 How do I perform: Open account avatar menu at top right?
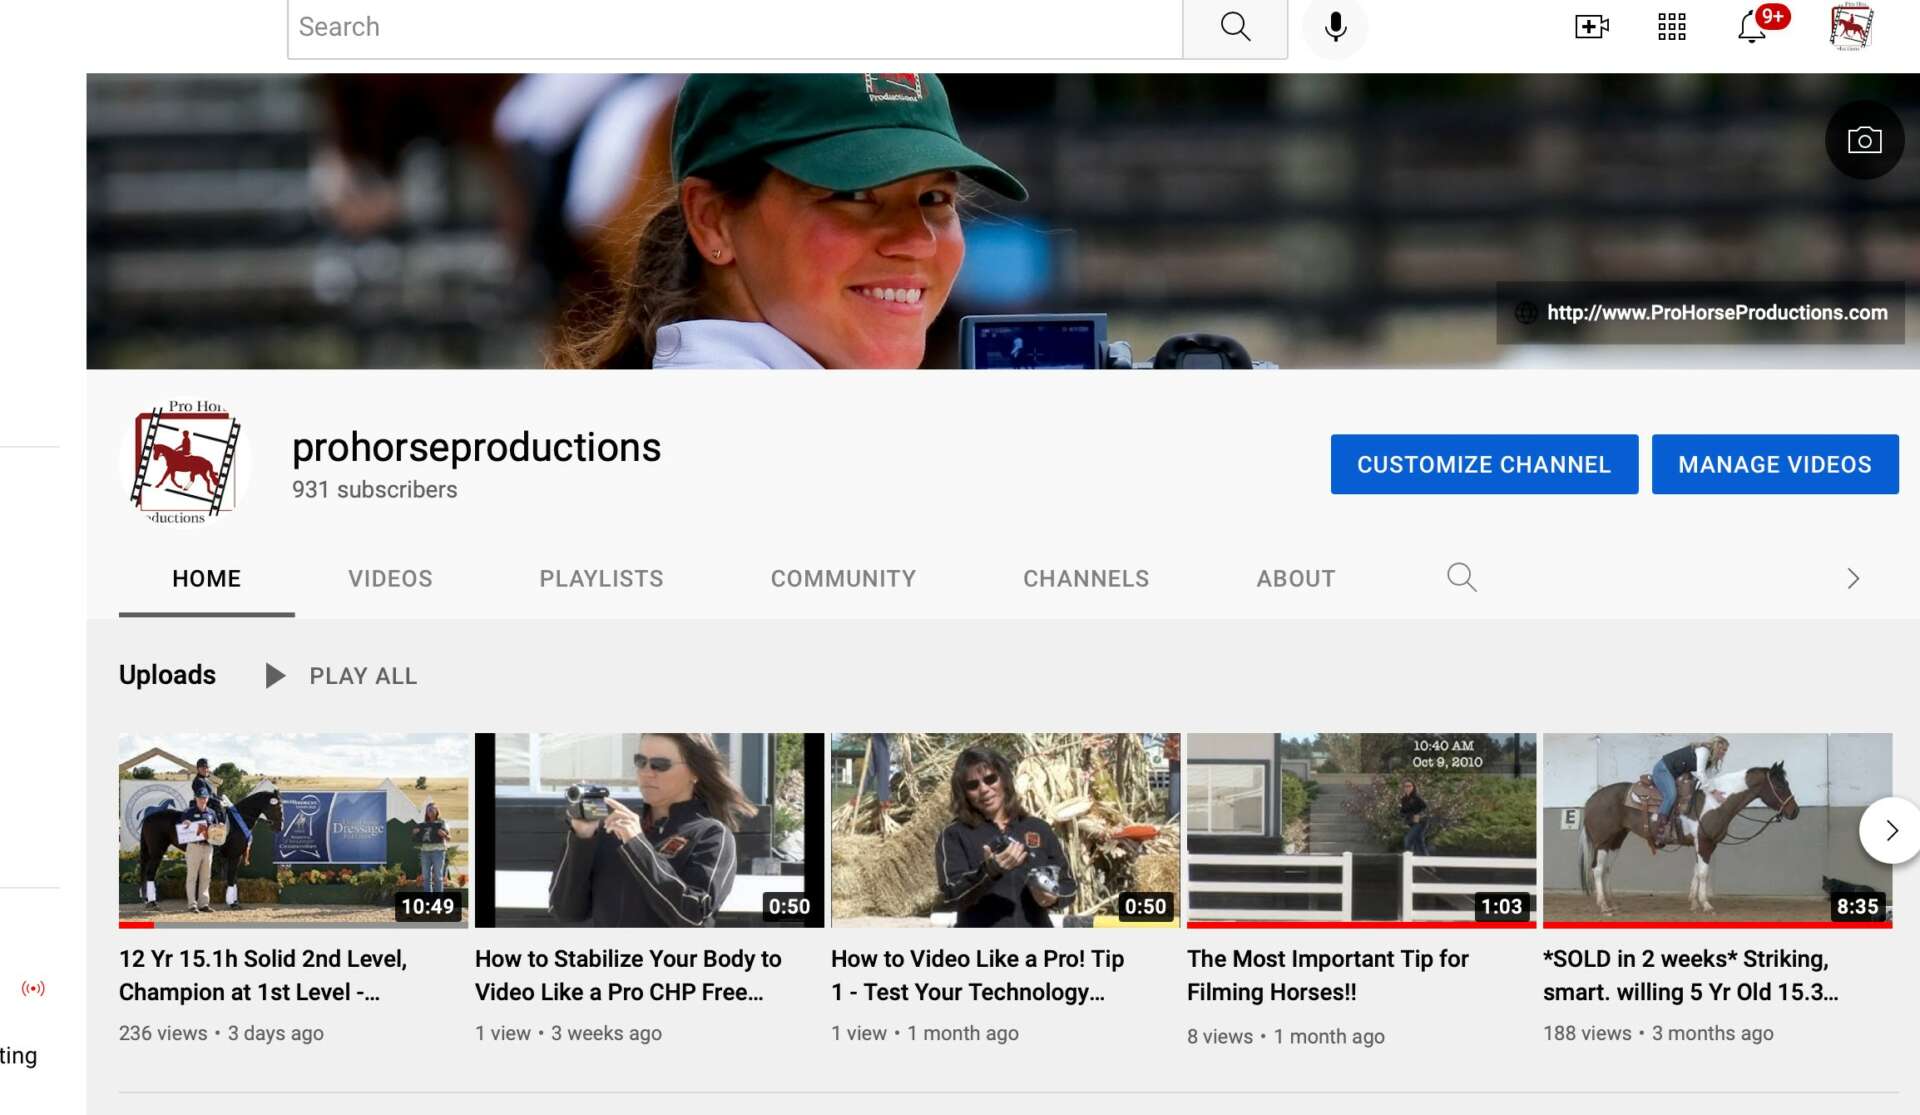[x=1851, y=27]
